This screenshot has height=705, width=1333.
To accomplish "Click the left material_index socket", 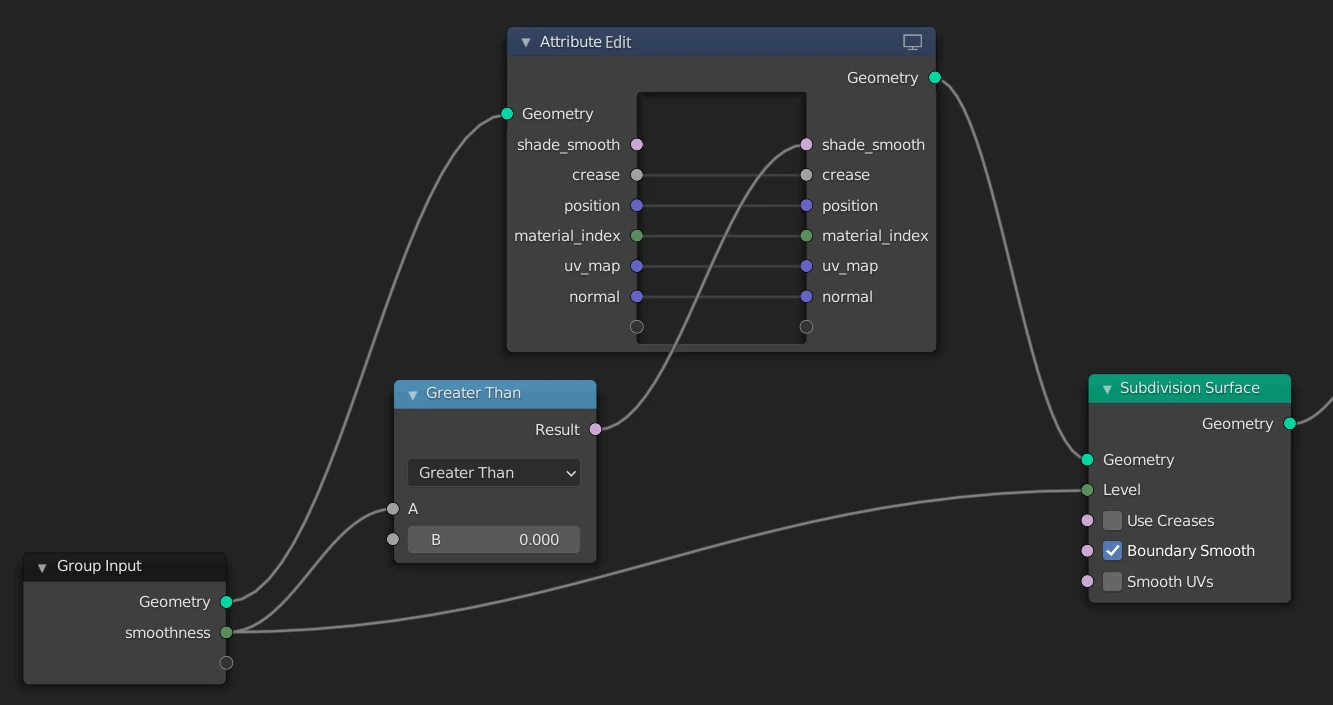I will (x=637, y=236).
